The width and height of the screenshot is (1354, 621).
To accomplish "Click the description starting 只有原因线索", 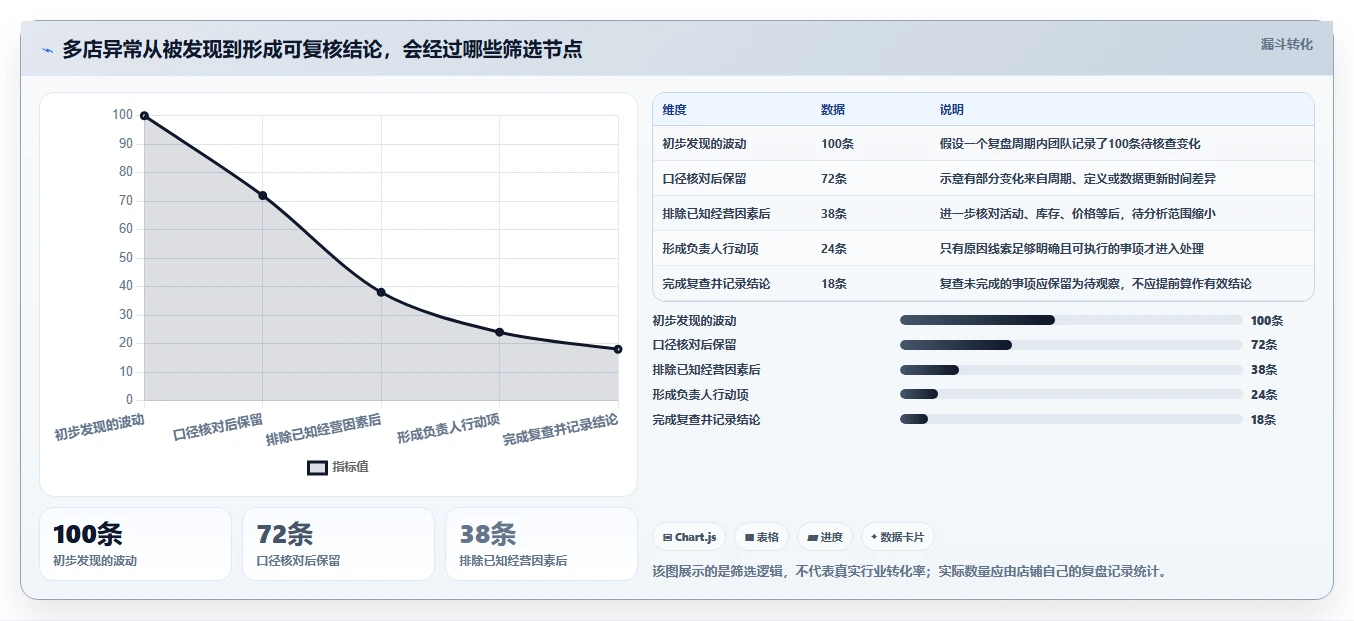I will tap(1072, 249).
